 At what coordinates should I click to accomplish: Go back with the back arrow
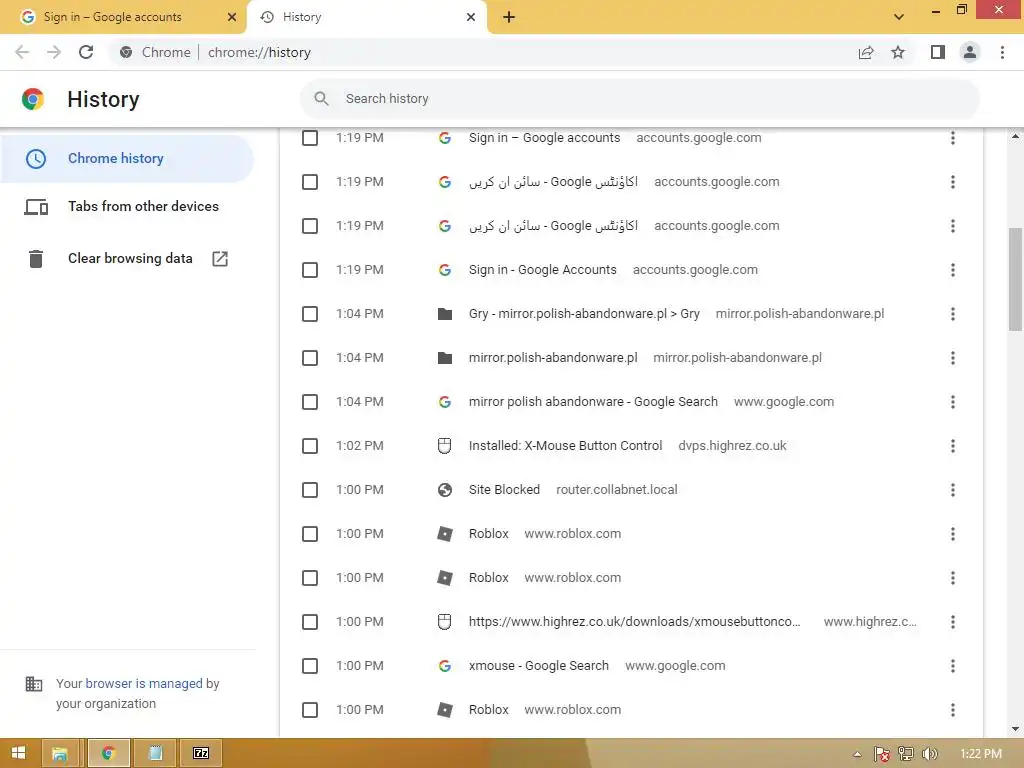22,52
